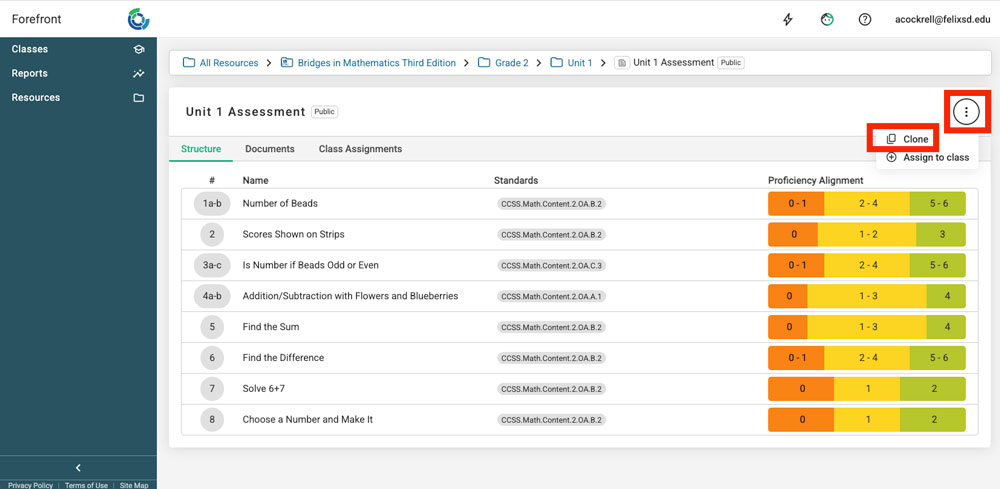Click the Forefront logo icon
Screen dimensions: 1000x489
click(x=139, y=19)
